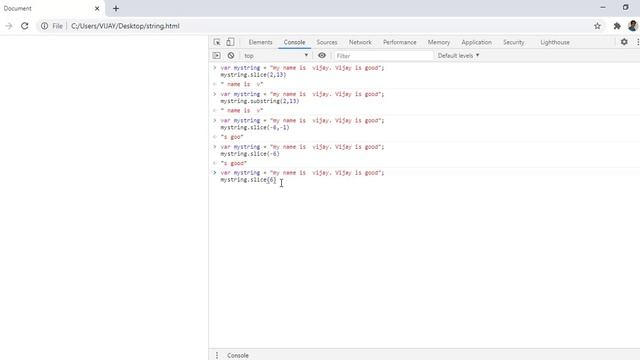
Task: Toggle the device toolbar icon
Action: tap(230, 42)
